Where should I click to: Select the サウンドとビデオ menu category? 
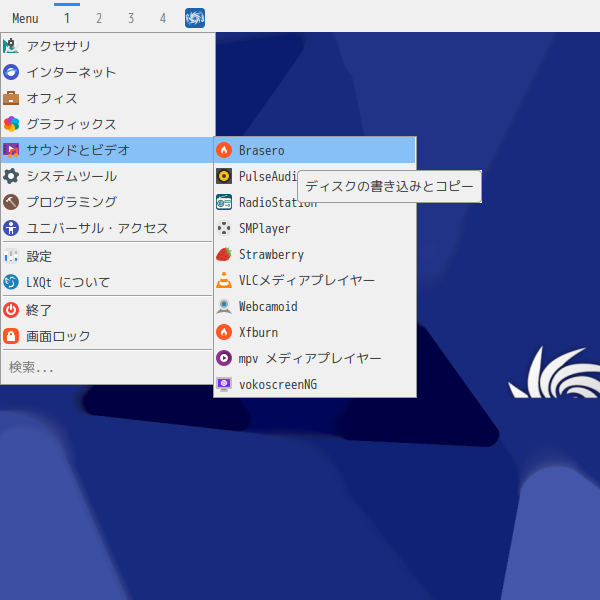[107, 150]
